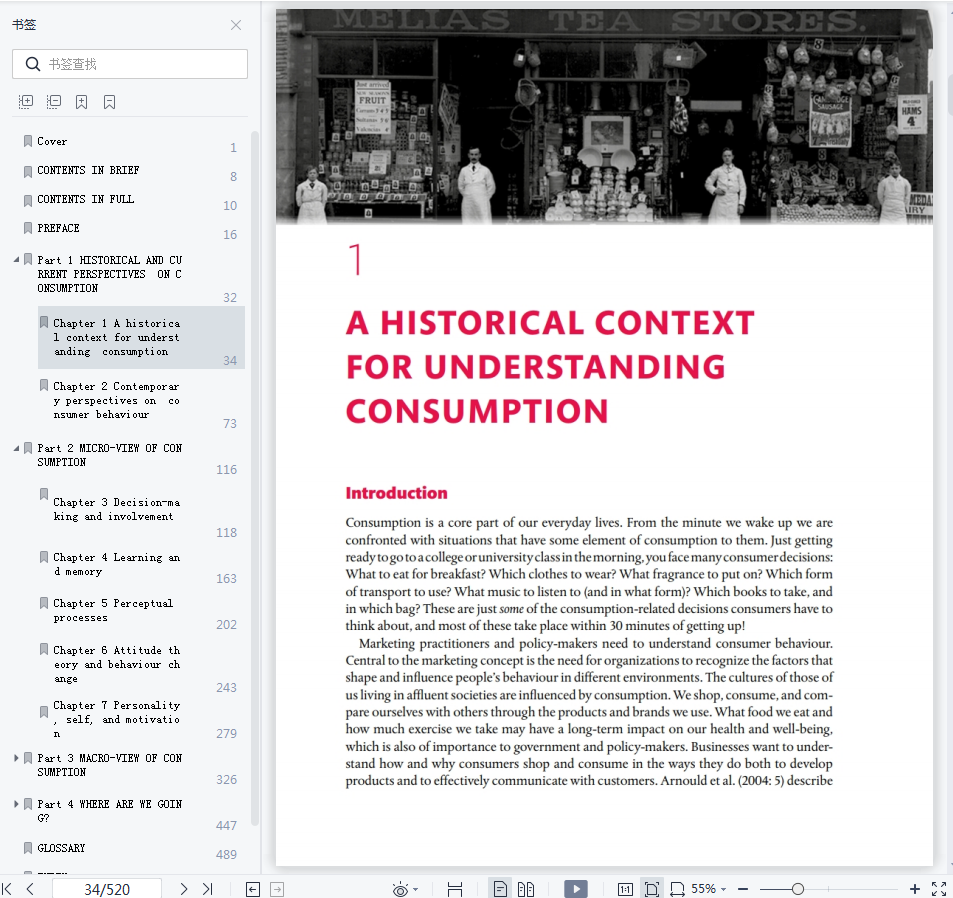Screen dimensions: 953x898
Task: Expand Part 3 MACRO-VIEW OF CONSUMPTION
Action: coord(16,758)
